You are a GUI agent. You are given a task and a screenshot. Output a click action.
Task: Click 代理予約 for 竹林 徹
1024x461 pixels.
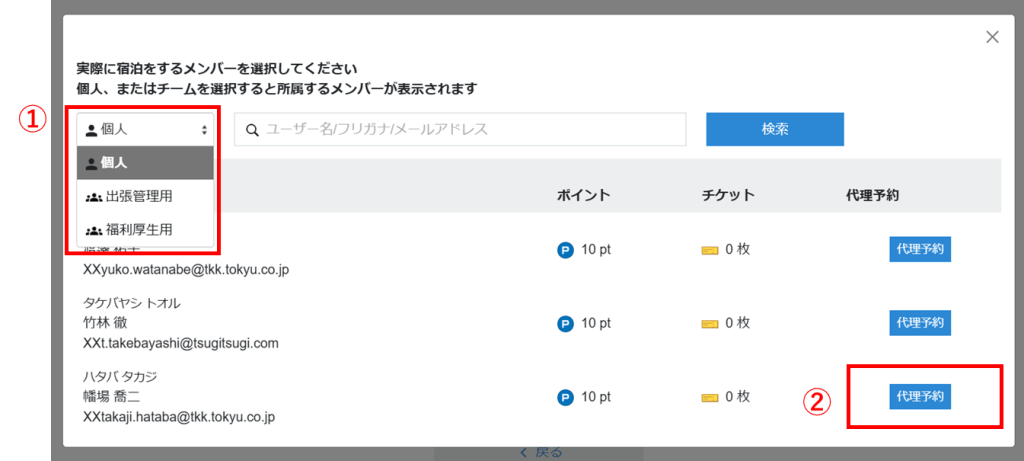[x=919, y=323]
